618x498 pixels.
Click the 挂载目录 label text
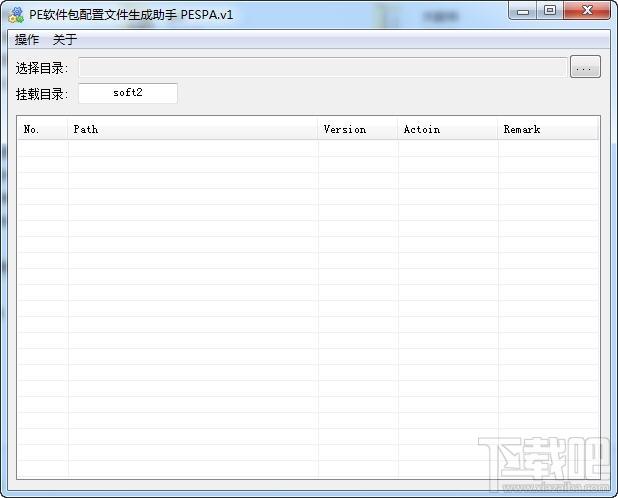click(42, 94)
